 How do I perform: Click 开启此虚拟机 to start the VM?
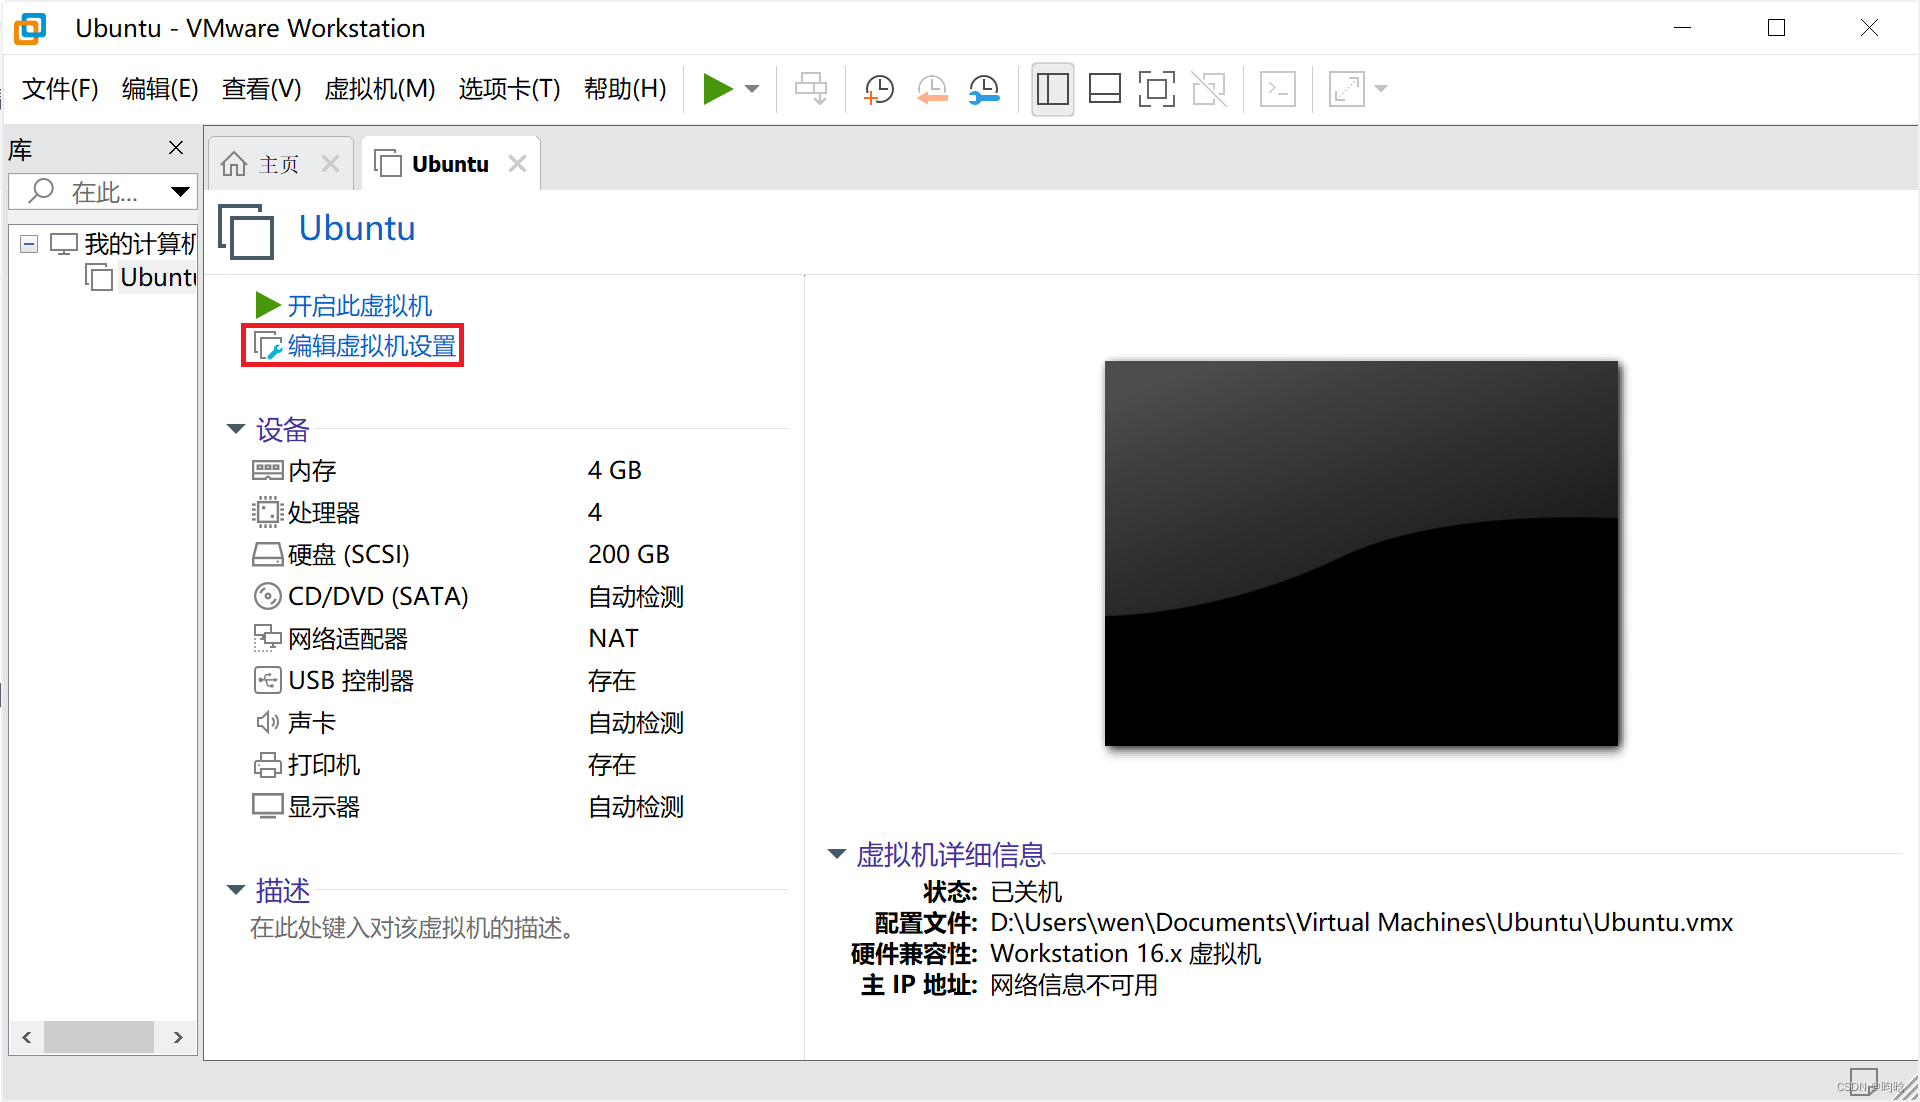[x=358, y=305]
